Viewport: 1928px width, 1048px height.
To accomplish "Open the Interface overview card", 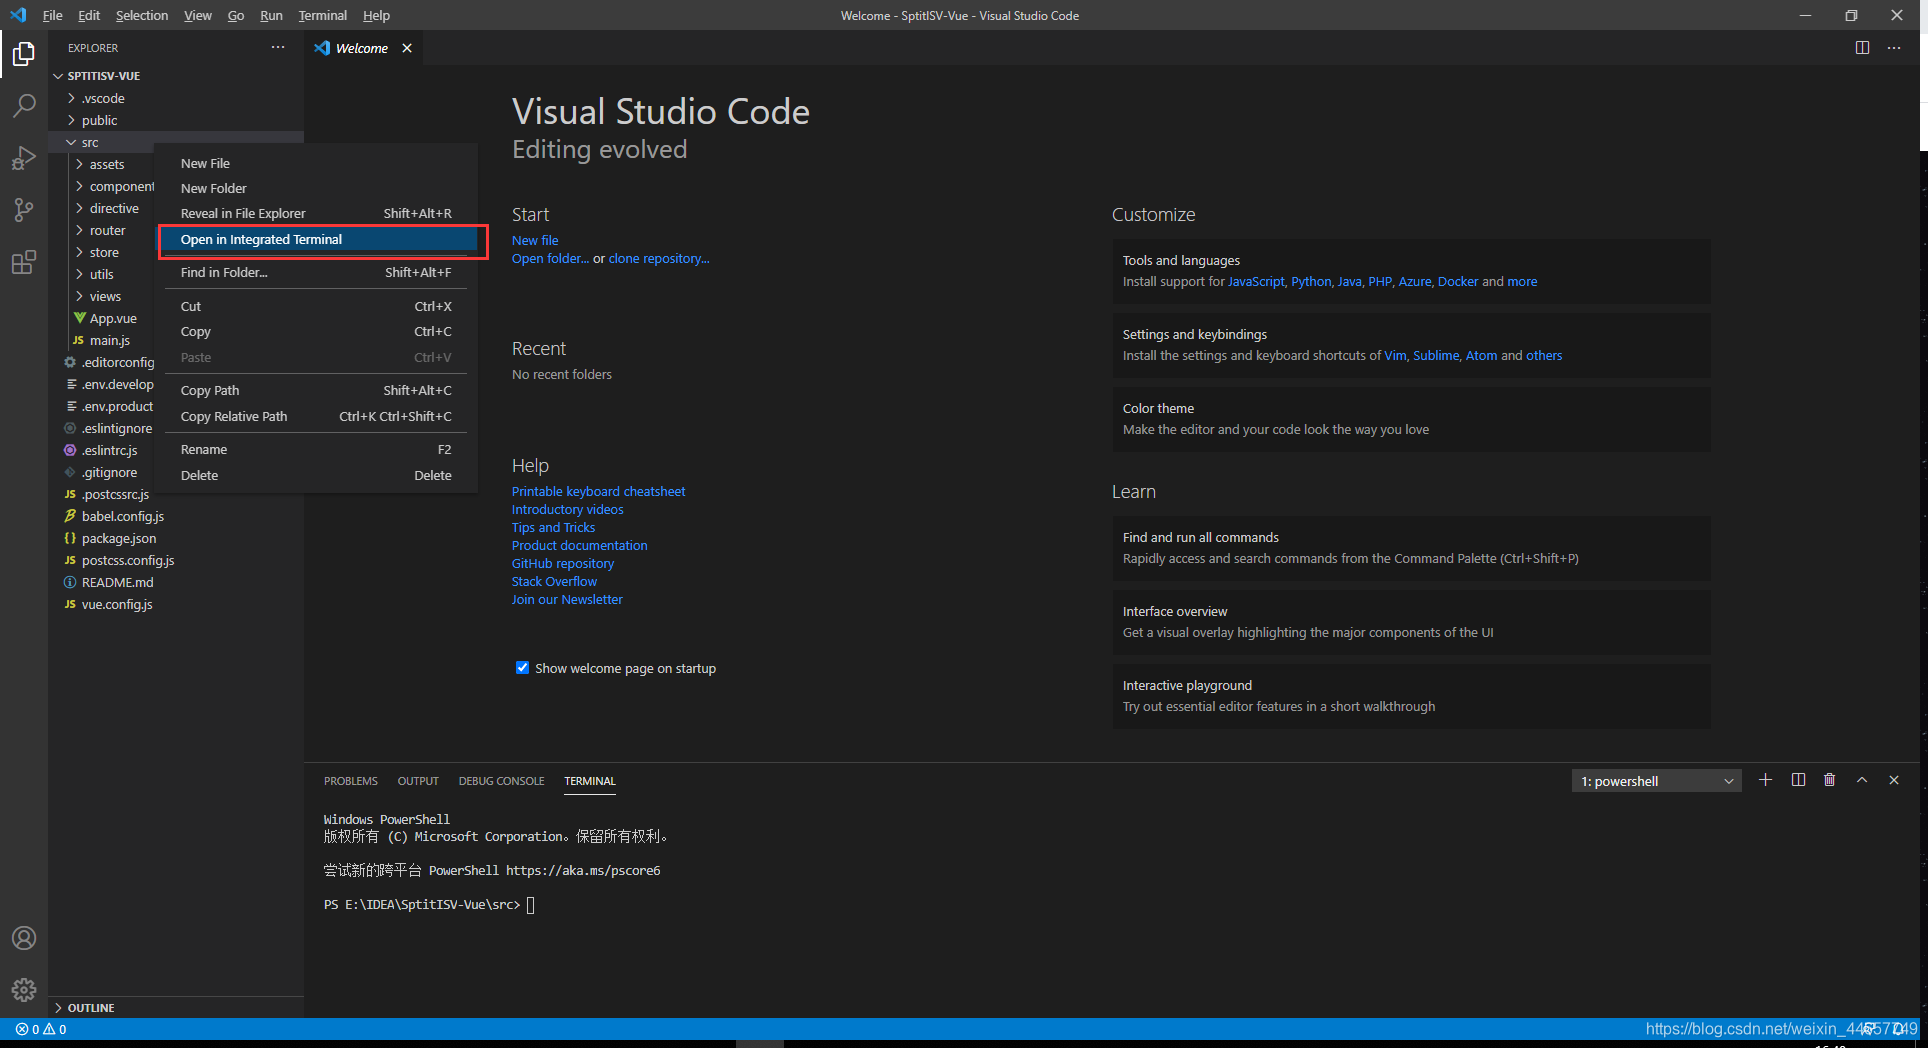I will (x=1411, y=621).
